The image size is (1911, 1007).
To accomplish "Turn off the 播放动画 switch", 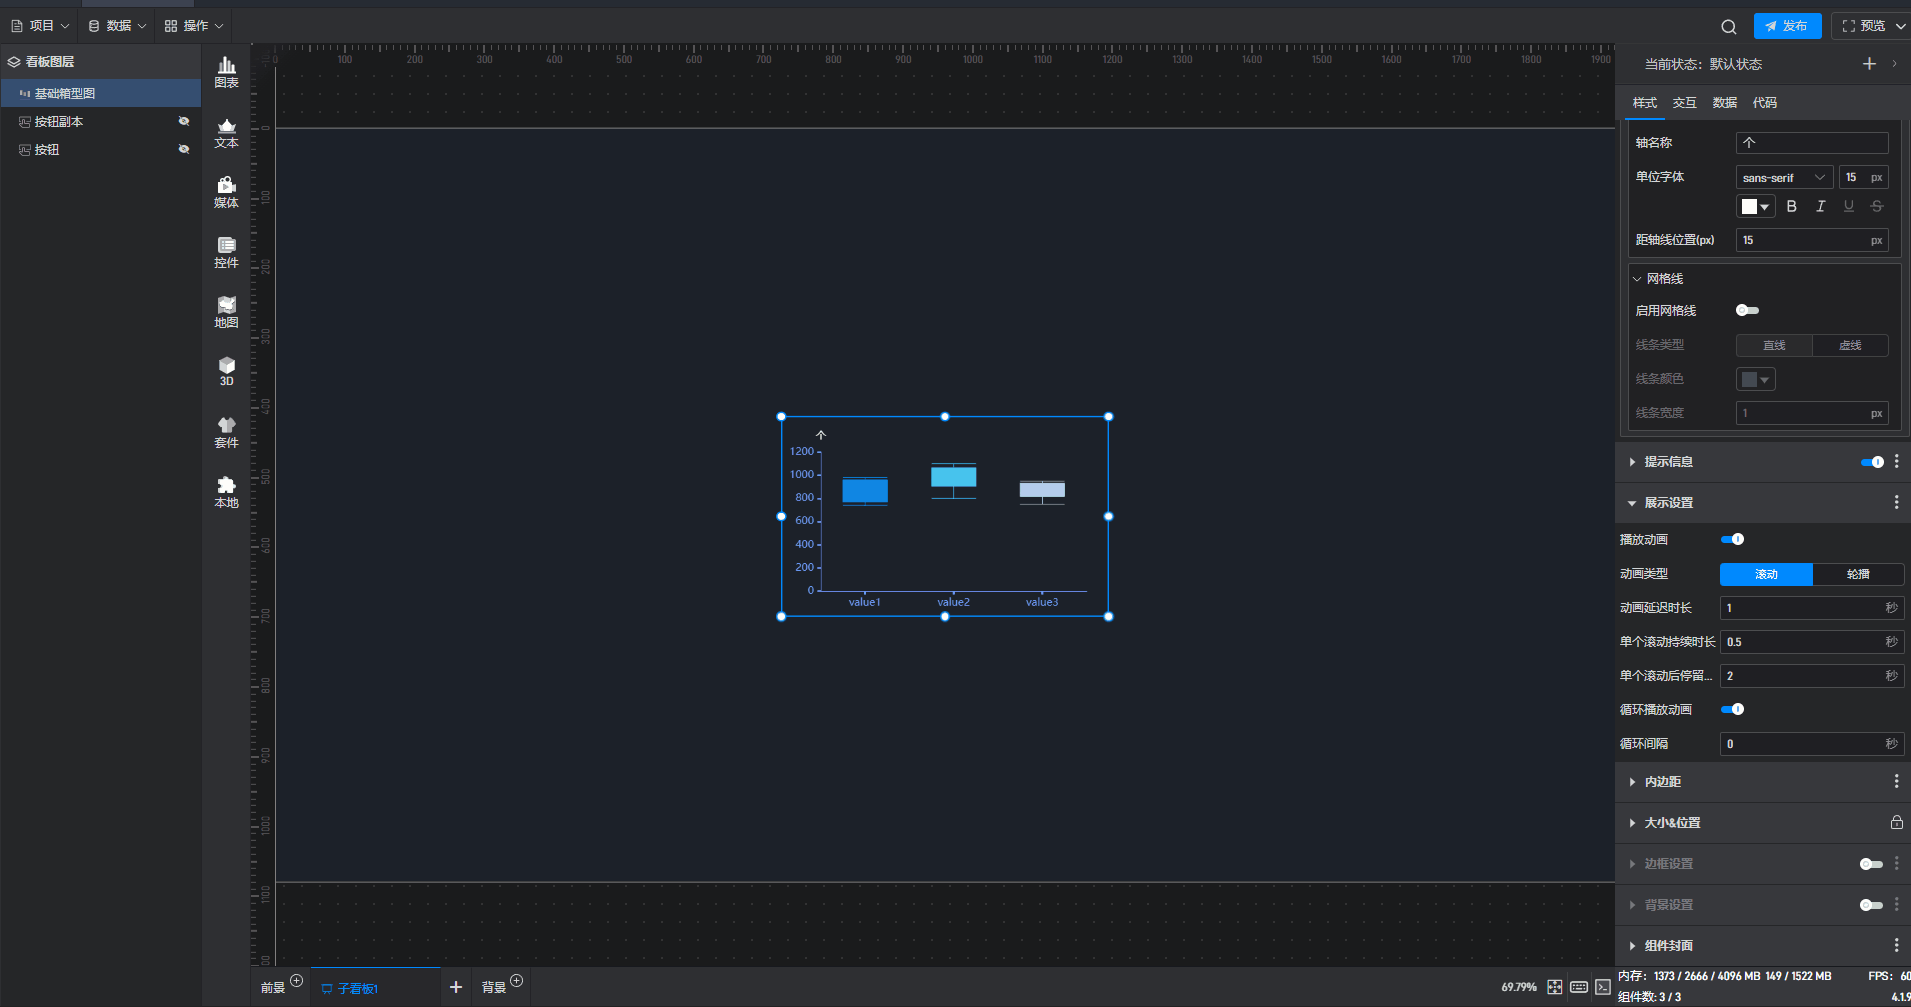I will 1732,539.
